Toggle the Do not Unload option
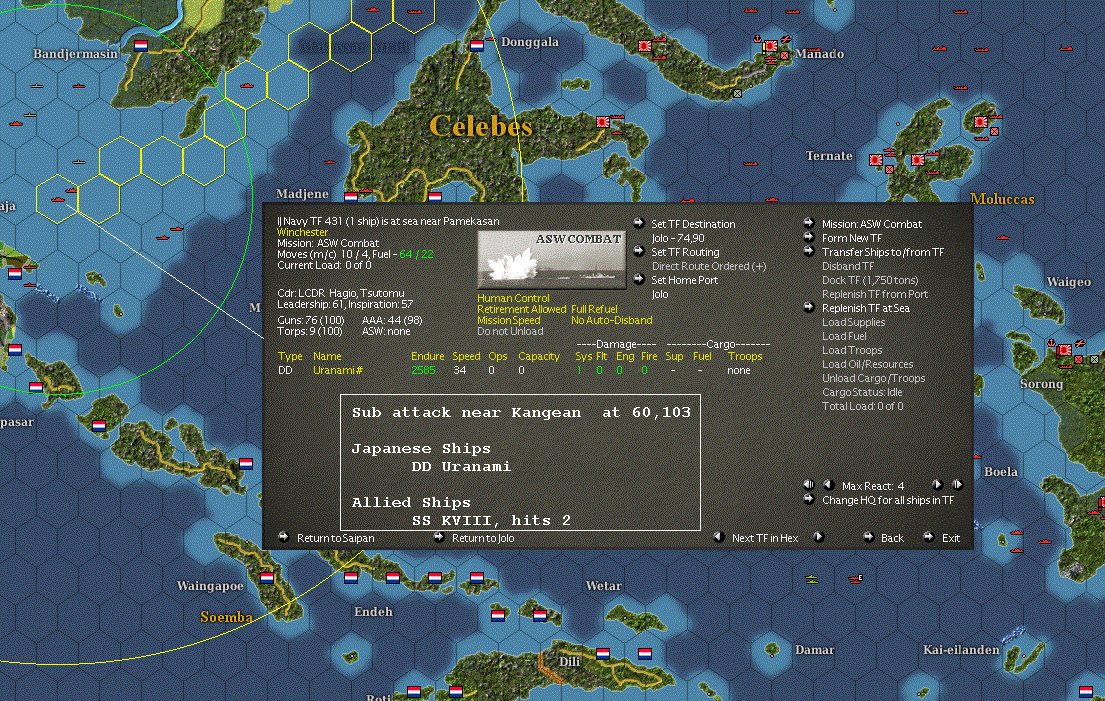1105x701 pixels. click(x=510, y=331)
